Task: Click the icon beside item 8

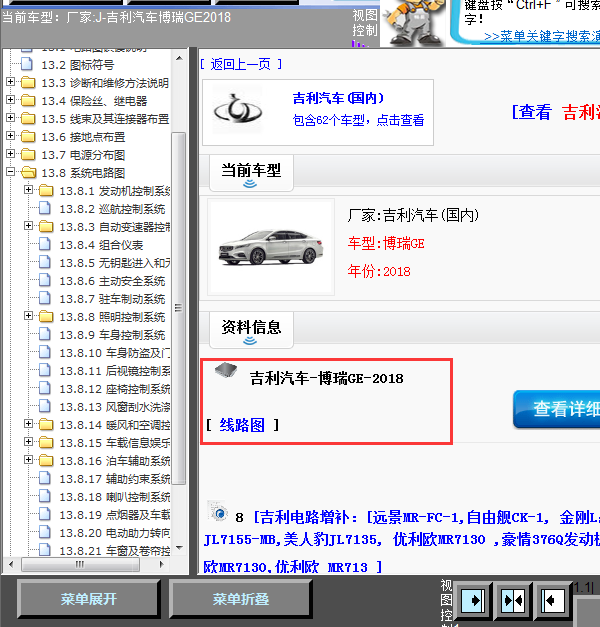Action: 218,511
